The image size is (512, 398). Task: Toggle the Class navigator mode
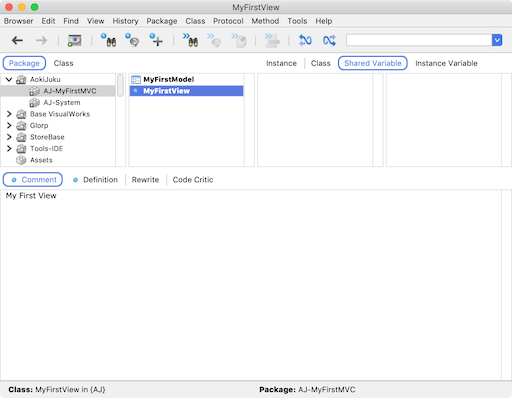click(x=63, y=63)
